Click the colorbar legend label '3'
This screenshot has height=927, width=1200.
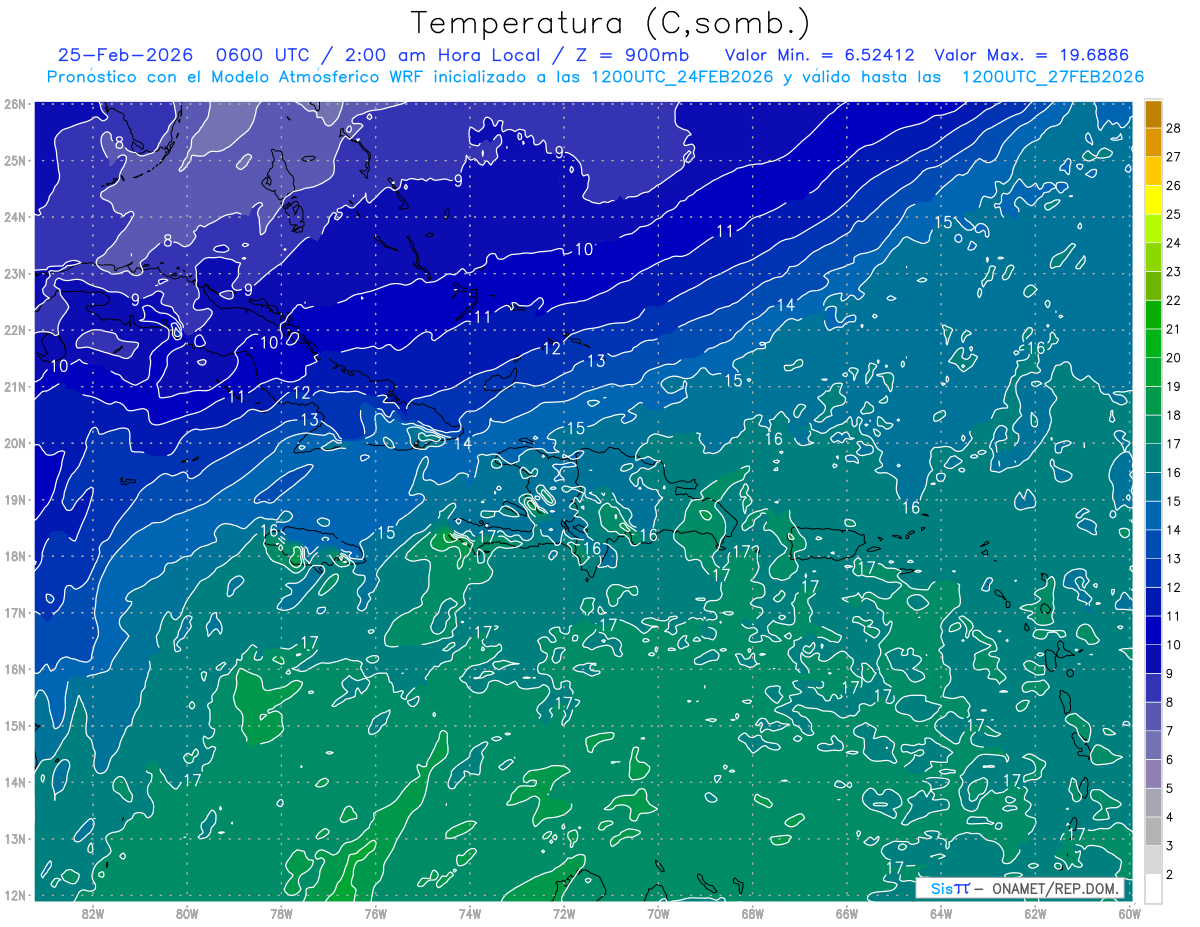(1170, 846)
